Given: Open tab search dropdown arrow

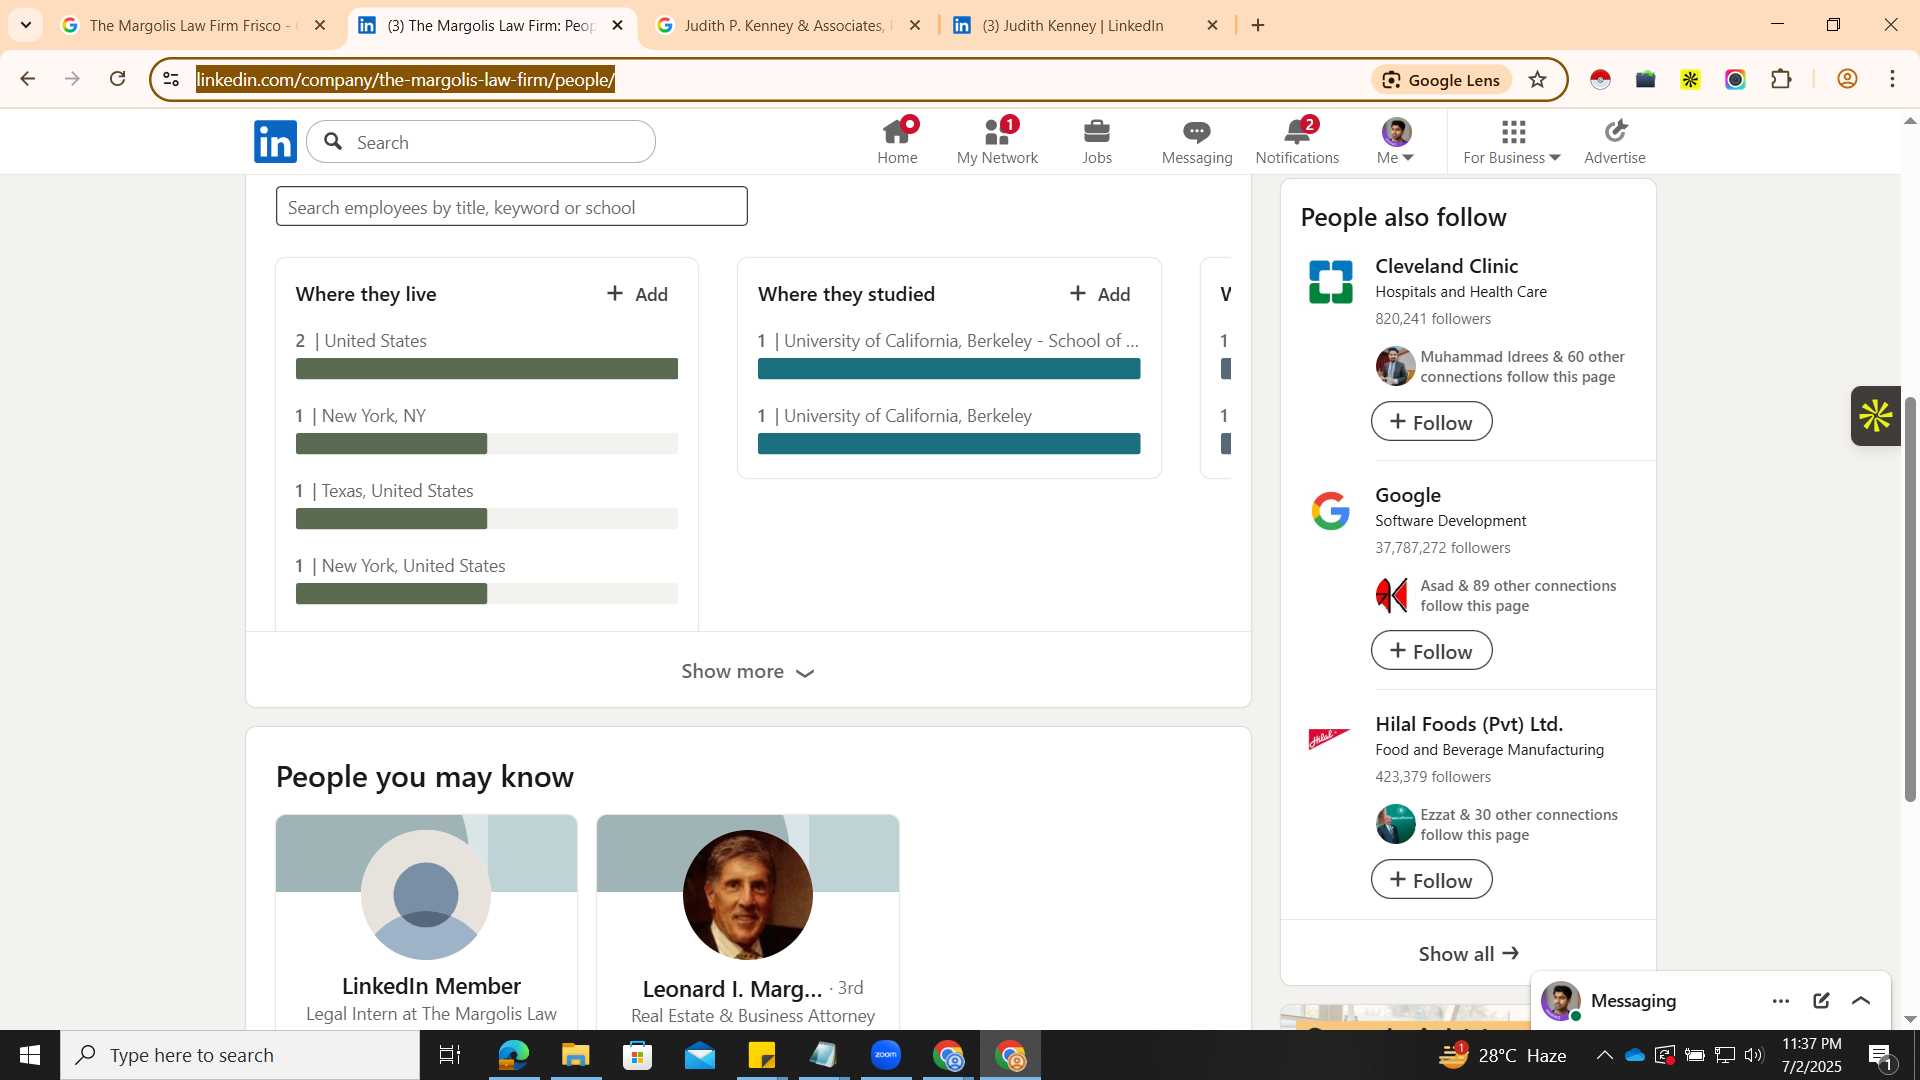Looking at the screenshot, I should pos(26,25).
